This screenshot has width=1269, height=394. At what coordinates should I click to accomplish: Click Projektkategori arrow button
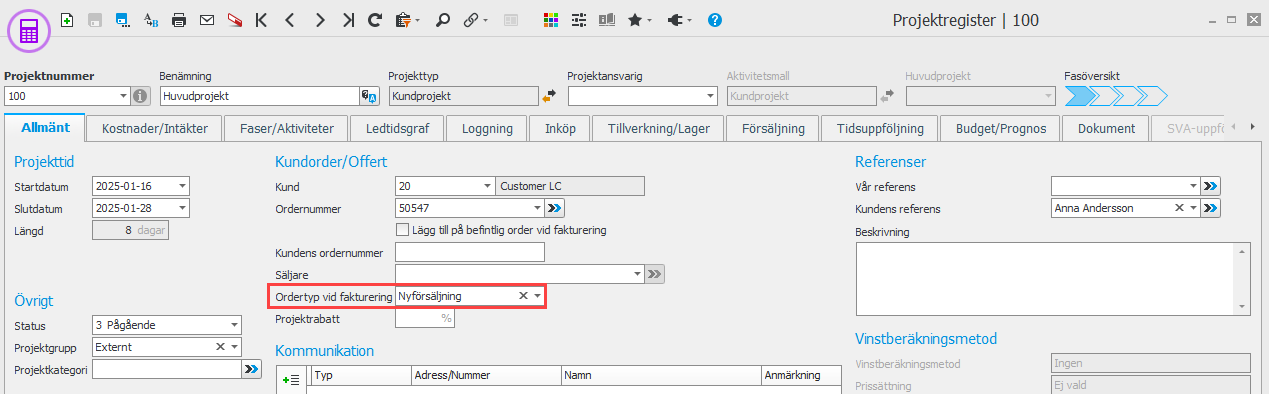point(251,370)
